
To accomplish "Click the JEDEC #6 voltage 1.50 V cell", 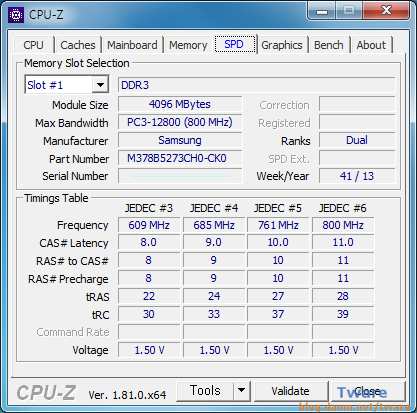I will pyautogui.click(x=343, y=350).
